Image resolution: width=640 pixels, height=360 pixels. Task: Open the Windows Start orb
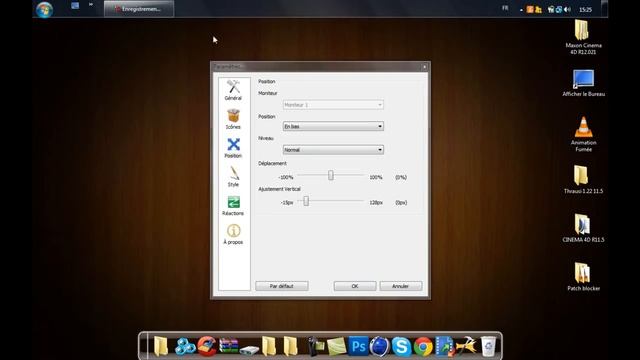tap(44, 9)
